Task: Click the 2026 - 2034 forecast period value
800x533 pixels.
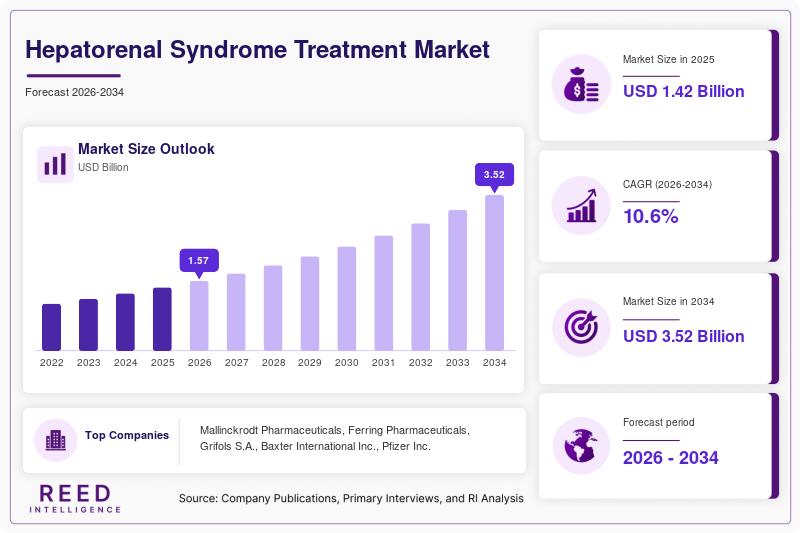Action: point(670,458)
